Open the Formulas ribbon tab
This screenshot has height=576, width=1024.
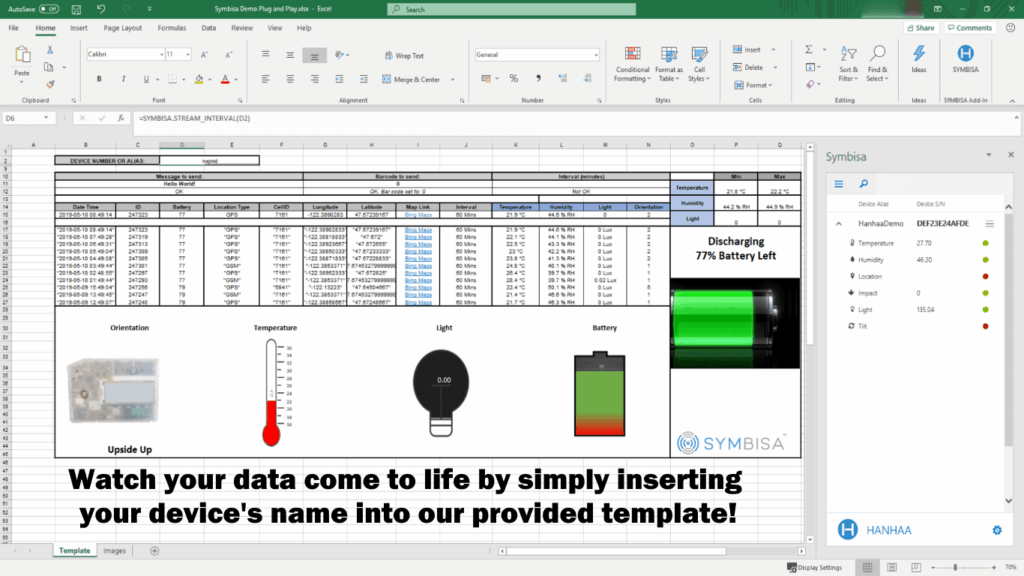pos(172,28)
